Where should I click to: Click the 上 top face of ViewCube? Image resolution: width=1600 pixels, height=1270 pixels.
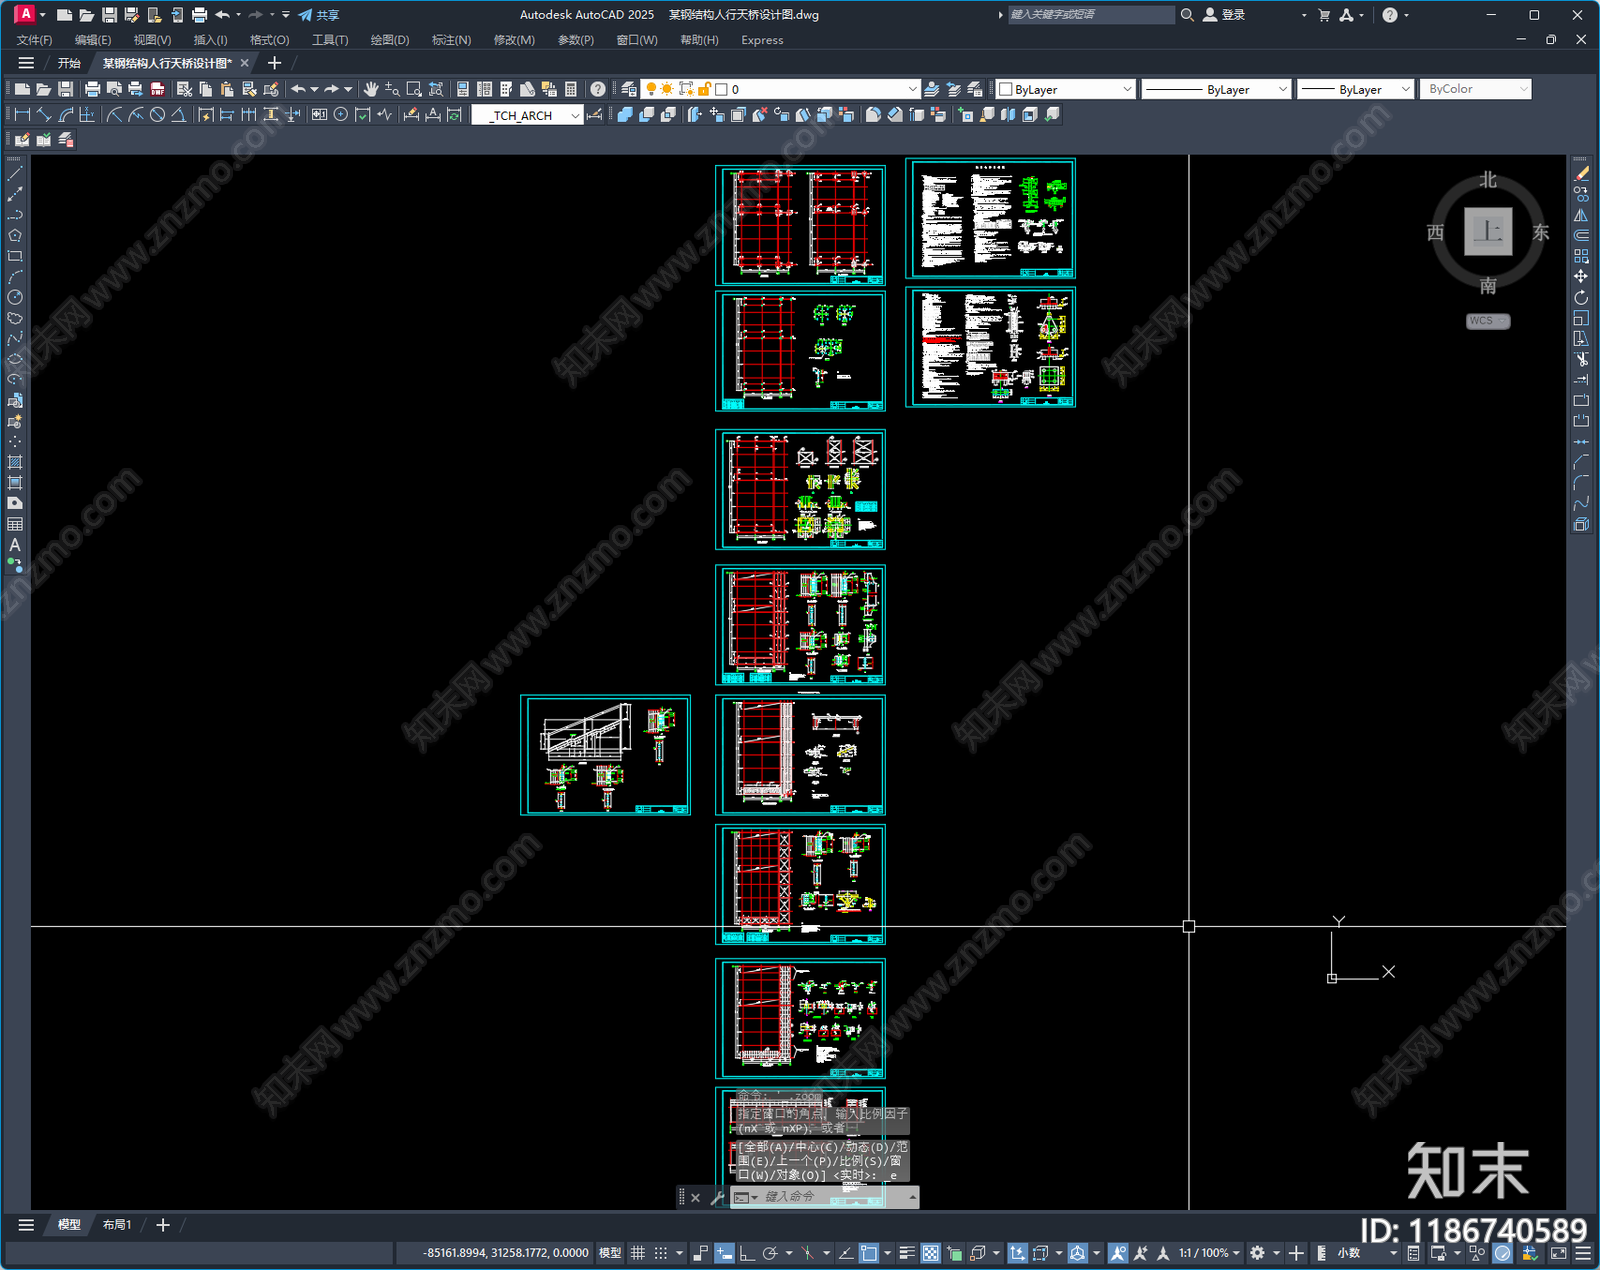(x=1488, y=232)
